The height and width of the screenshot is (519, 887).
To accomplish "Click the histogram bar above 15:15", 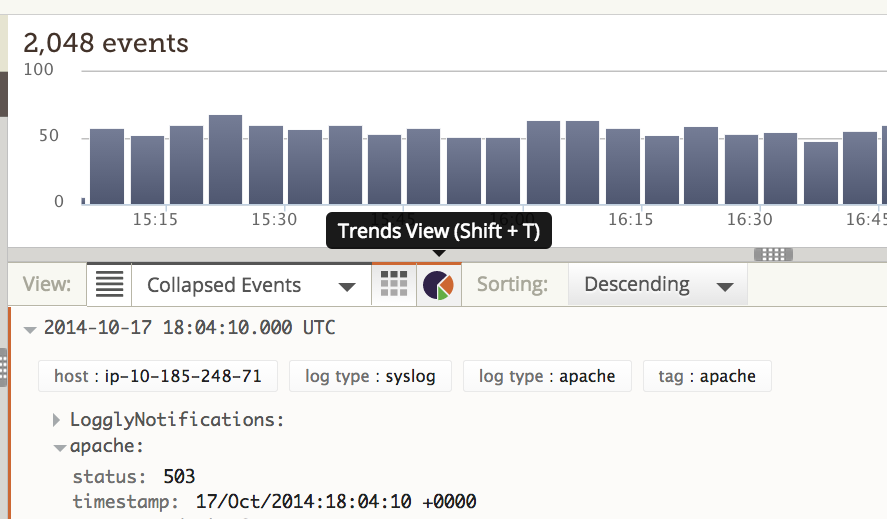I will coord(147,170).
